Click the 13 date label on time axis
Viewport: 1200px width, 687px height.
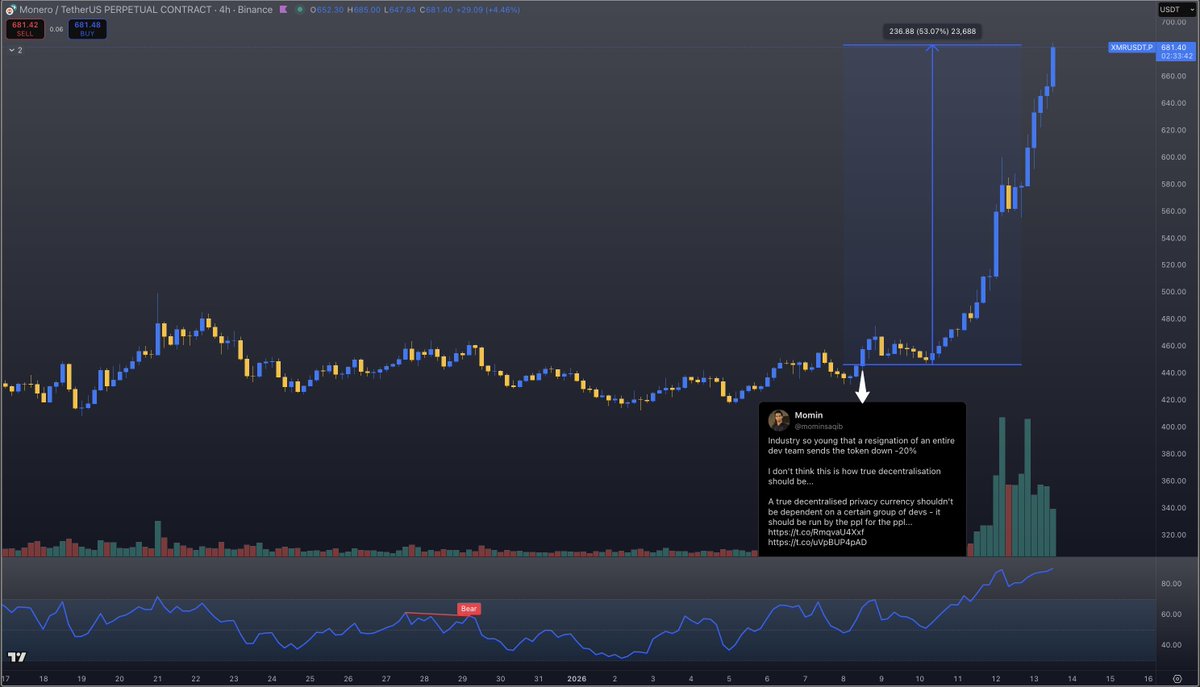(x=1033, y=679)
